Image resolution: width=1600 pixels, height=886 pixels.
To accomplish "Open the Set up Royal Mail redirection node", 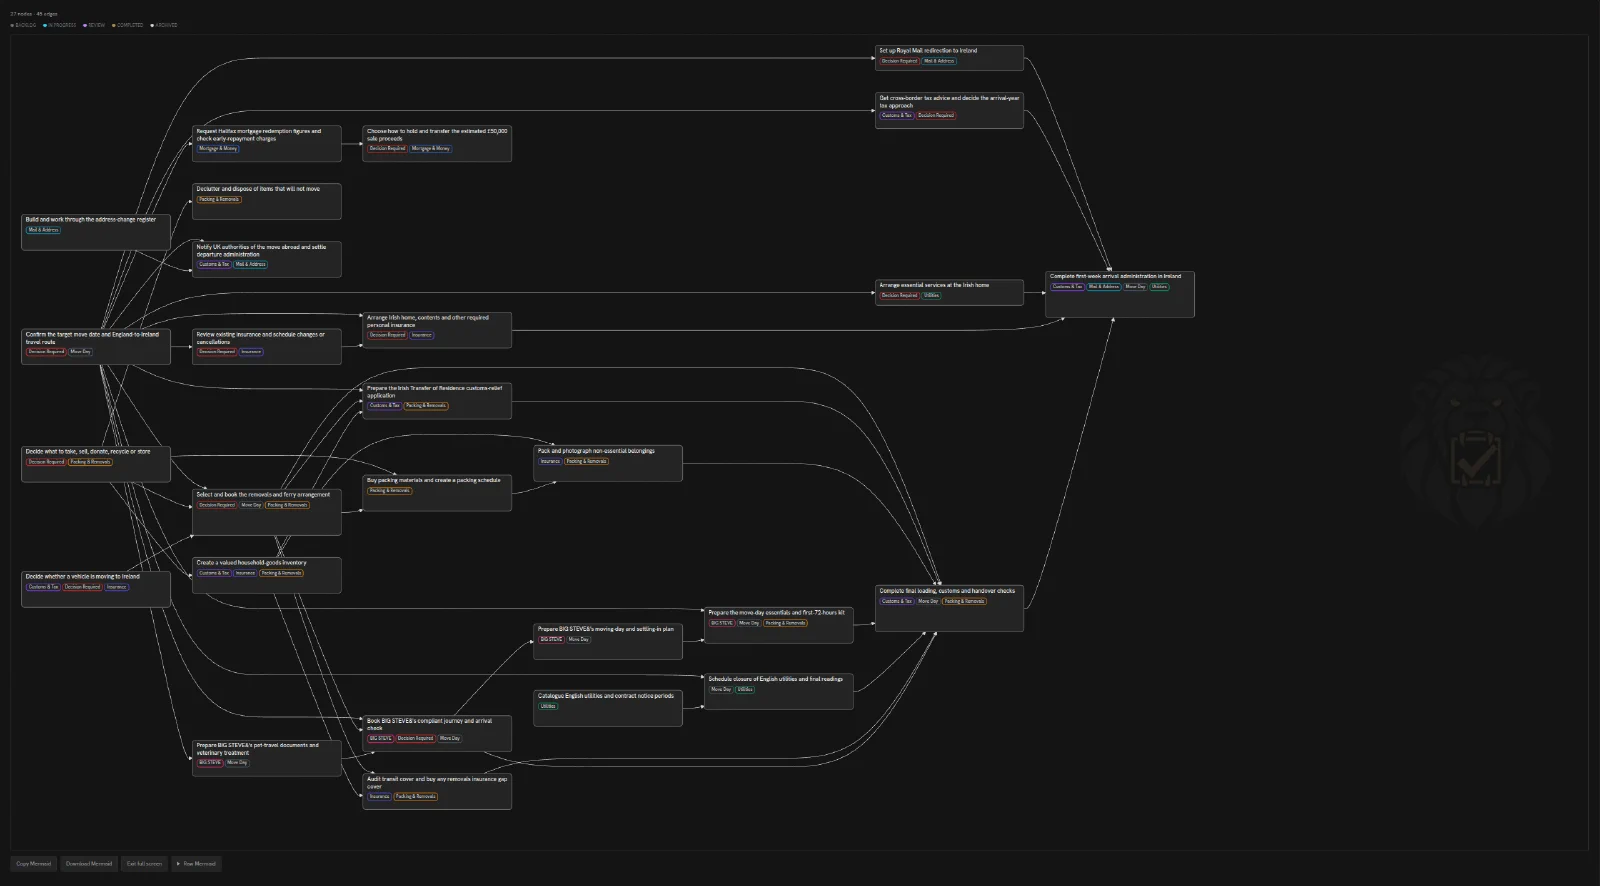I will click(949, 58).
